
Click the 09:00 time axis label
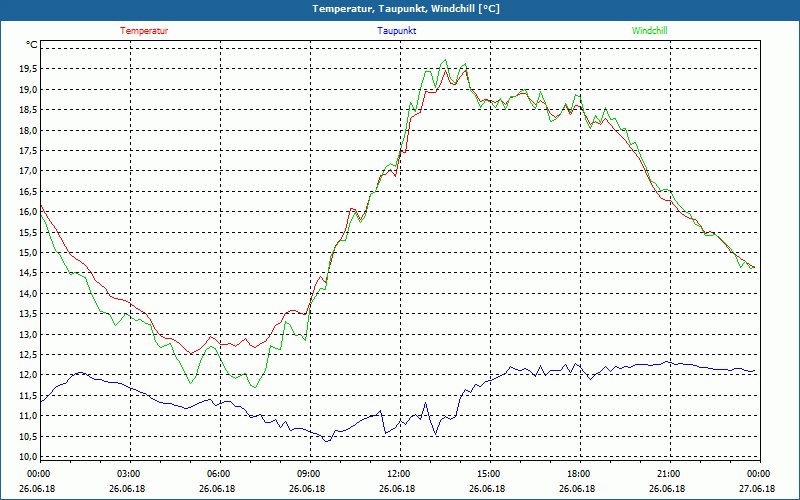pyautogui.click(x=309, y=474)
